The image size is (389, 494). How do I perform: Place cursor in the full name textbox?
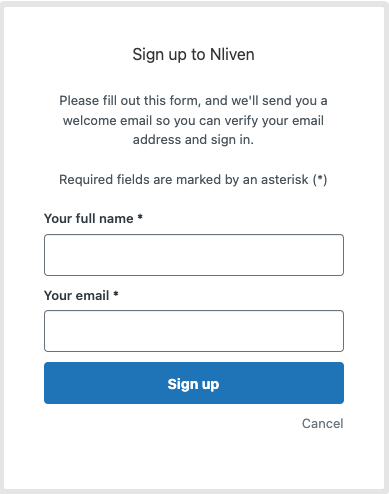tap(194, 255)
